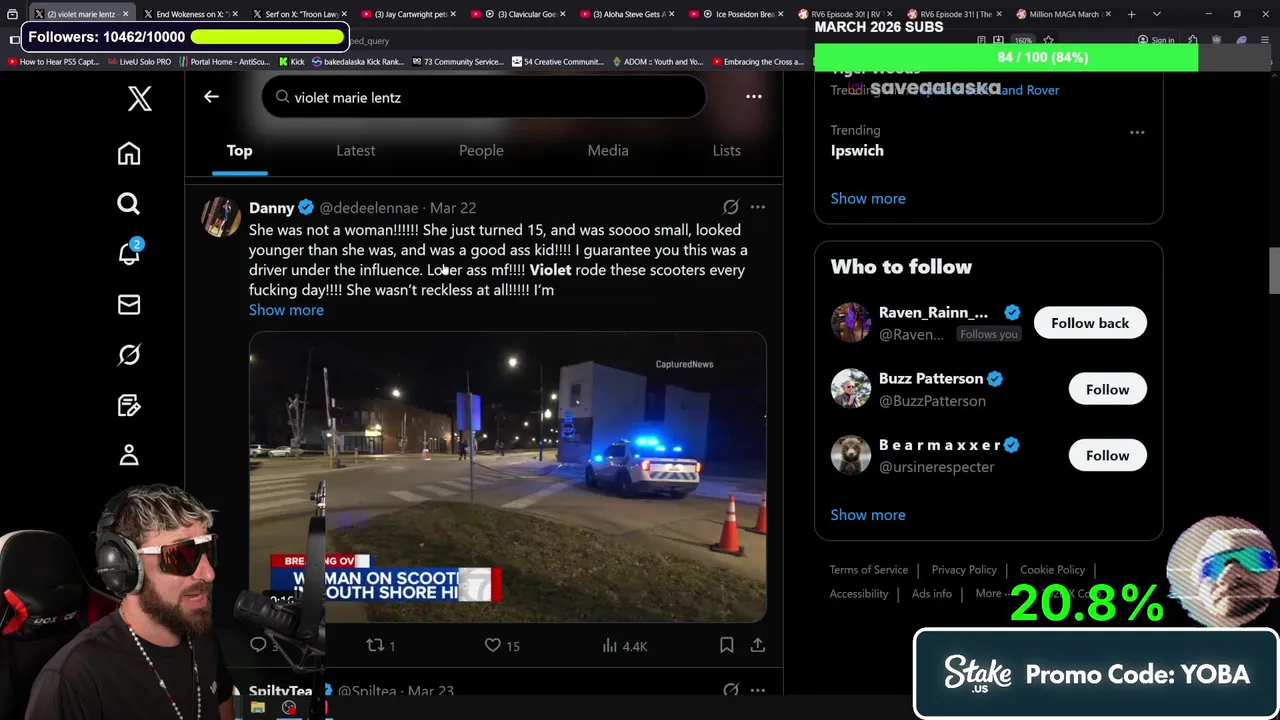1280x720 pixels.
Task: Like Danny's post with heart icon
Action: (x=502, y=646)
